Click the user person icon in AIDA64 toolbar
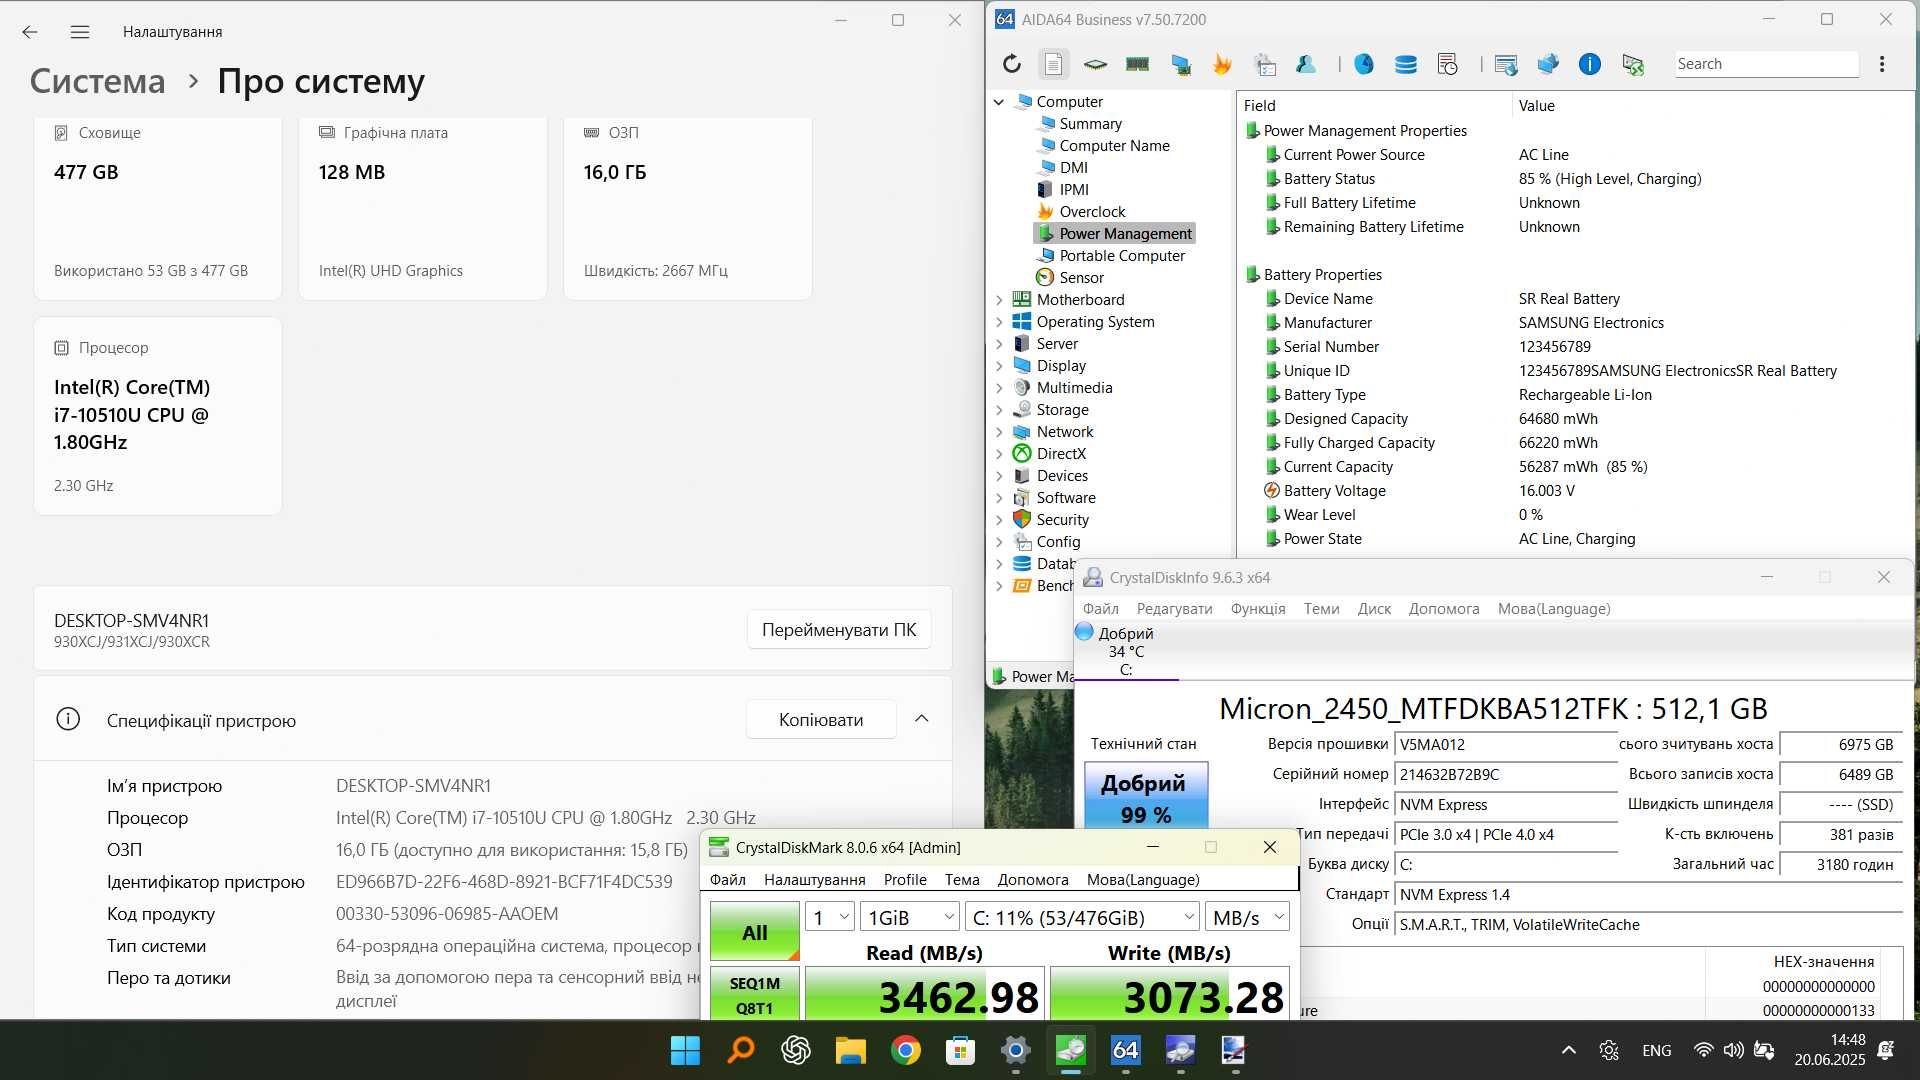Screen dimensions: 1920x1080 click(x=1306, y=64)
